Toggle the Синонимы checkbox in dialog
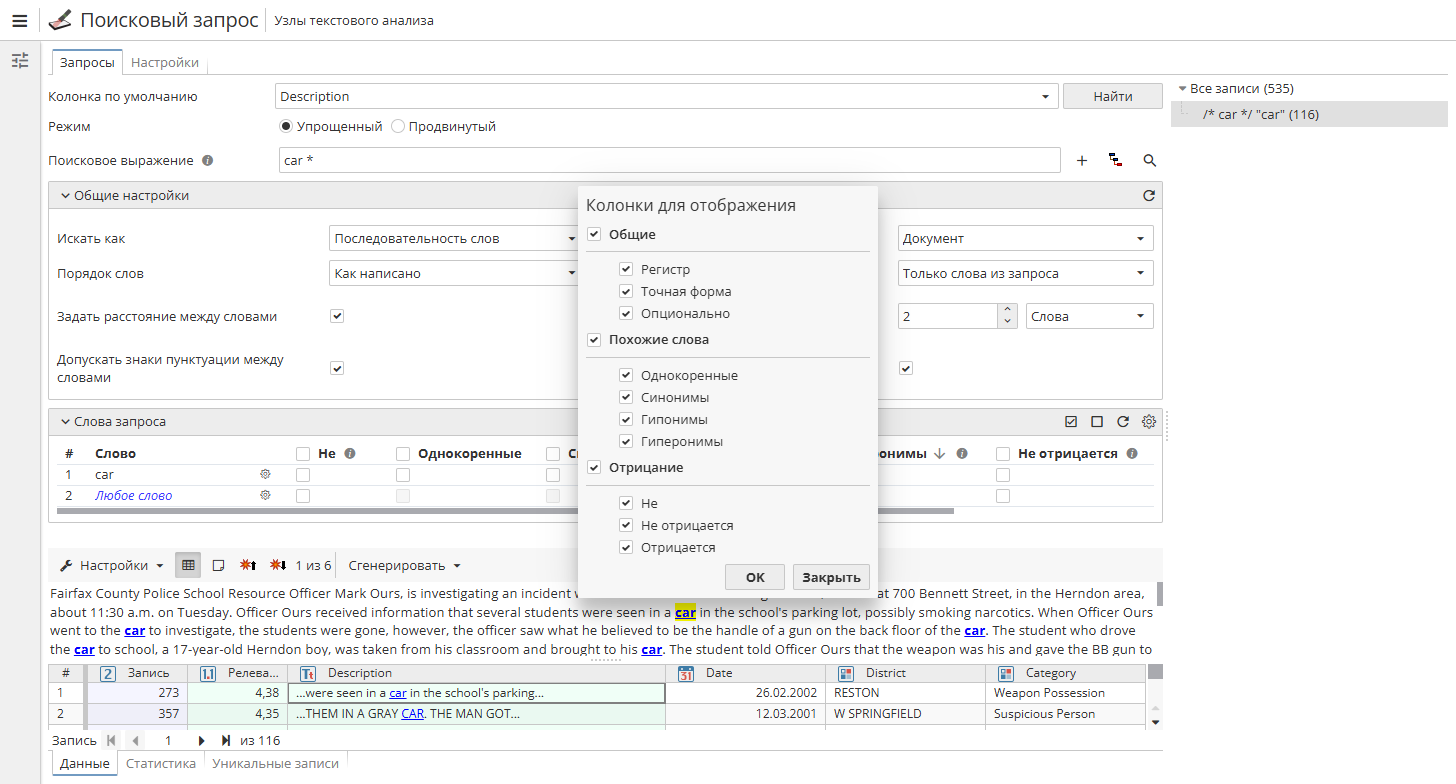The height and width of the screenshot is (784, 1456). [x=626, y=397]
